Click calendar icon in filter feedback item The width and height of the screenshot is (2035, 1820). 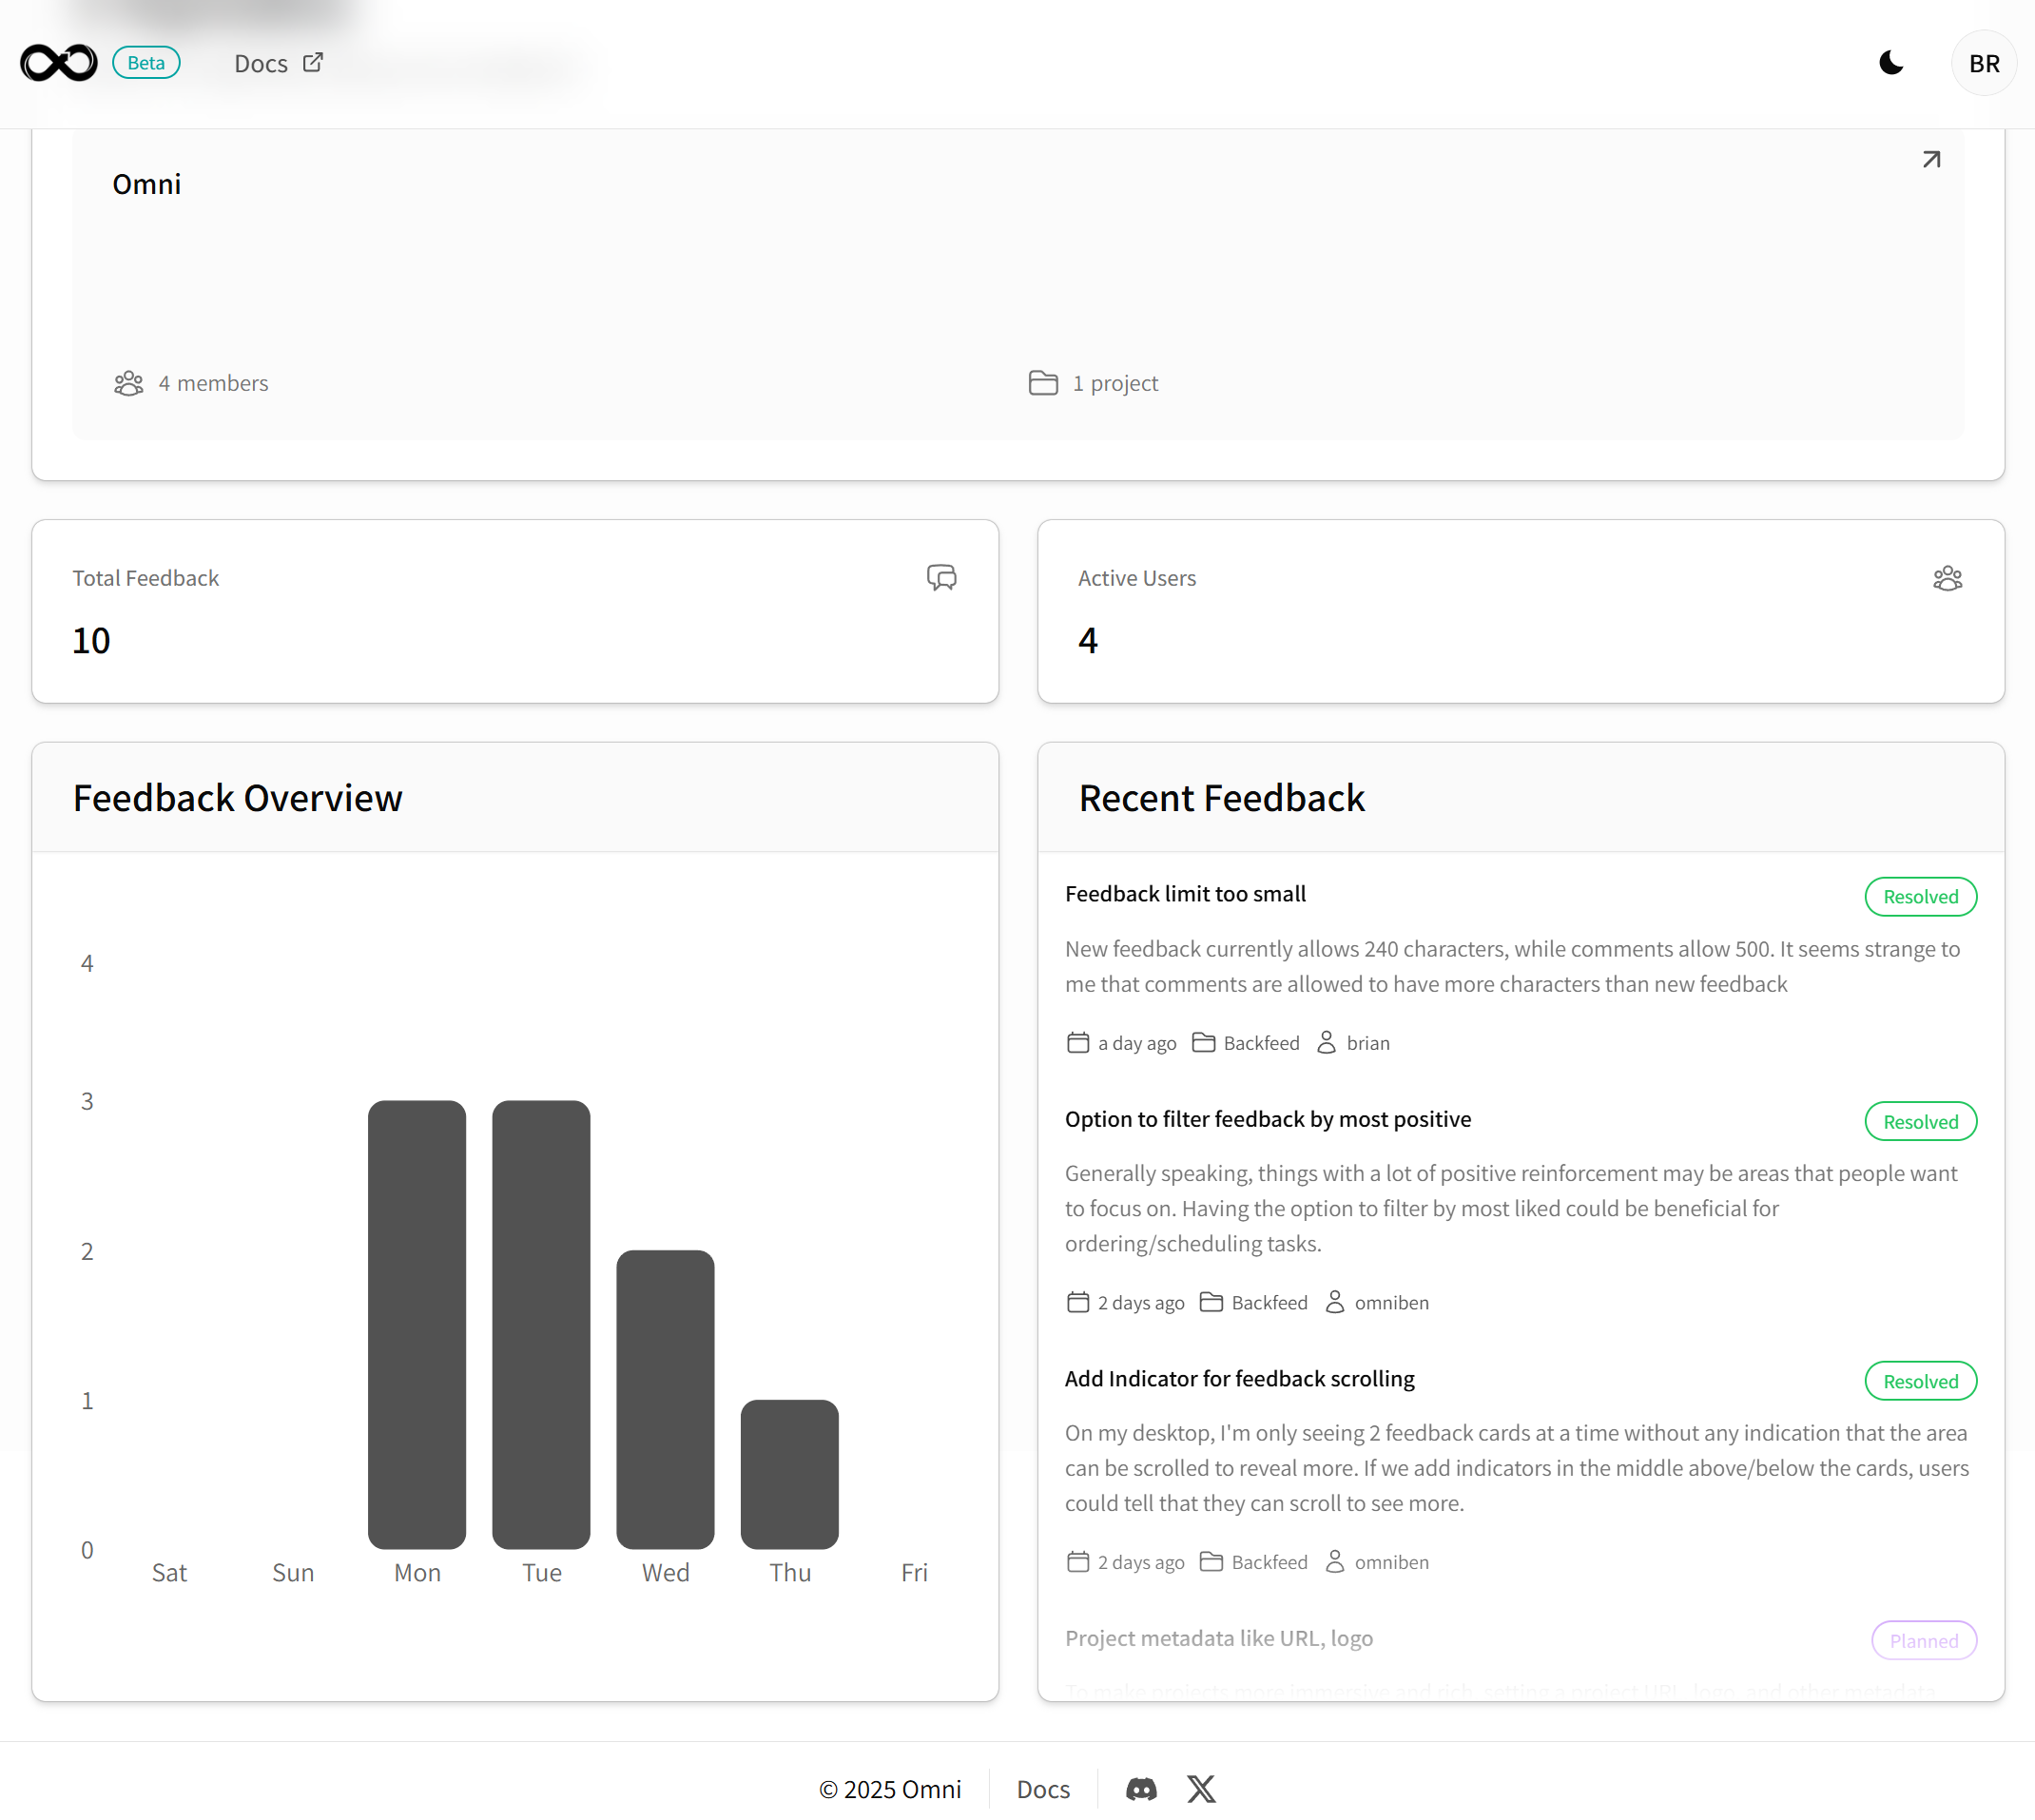1077,1303
